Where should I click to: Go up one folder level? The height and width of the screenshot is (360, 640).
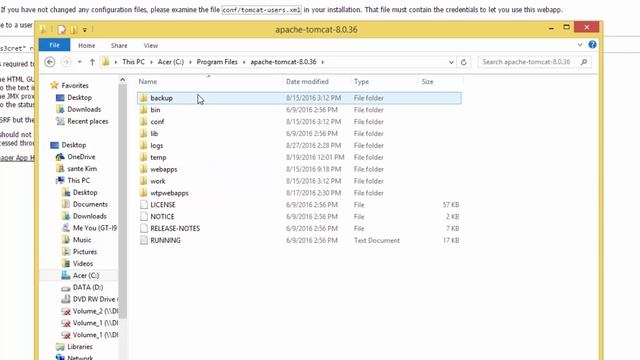(x=92, y=62)
